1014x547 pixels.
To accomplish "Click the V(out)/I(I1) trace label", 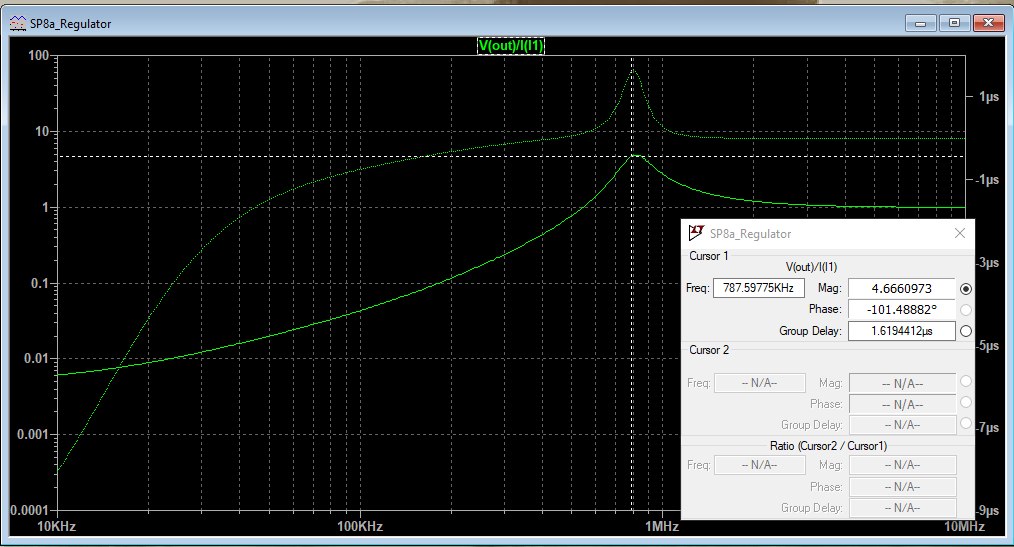I will (511, 46).
